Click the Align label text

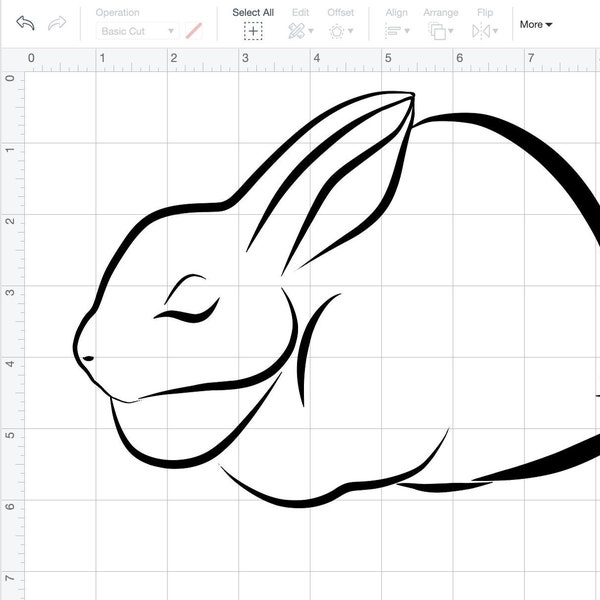tap(396, 13)
